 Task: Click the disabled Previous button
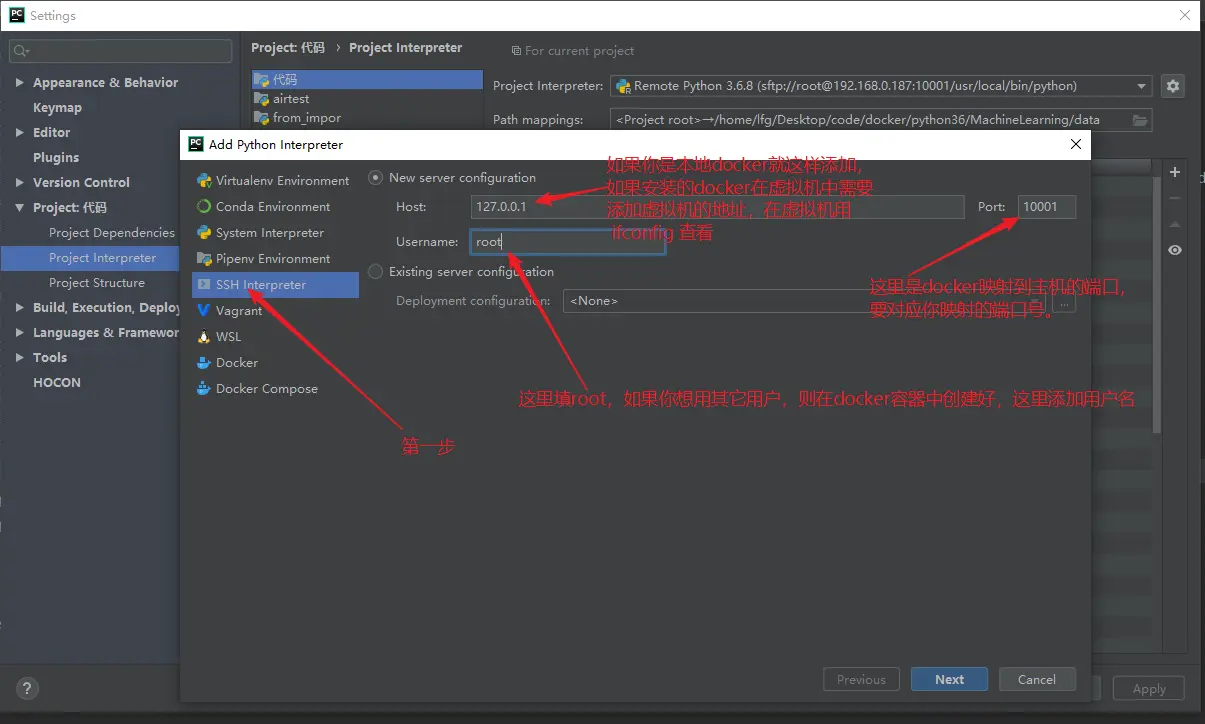click(861, 680)
